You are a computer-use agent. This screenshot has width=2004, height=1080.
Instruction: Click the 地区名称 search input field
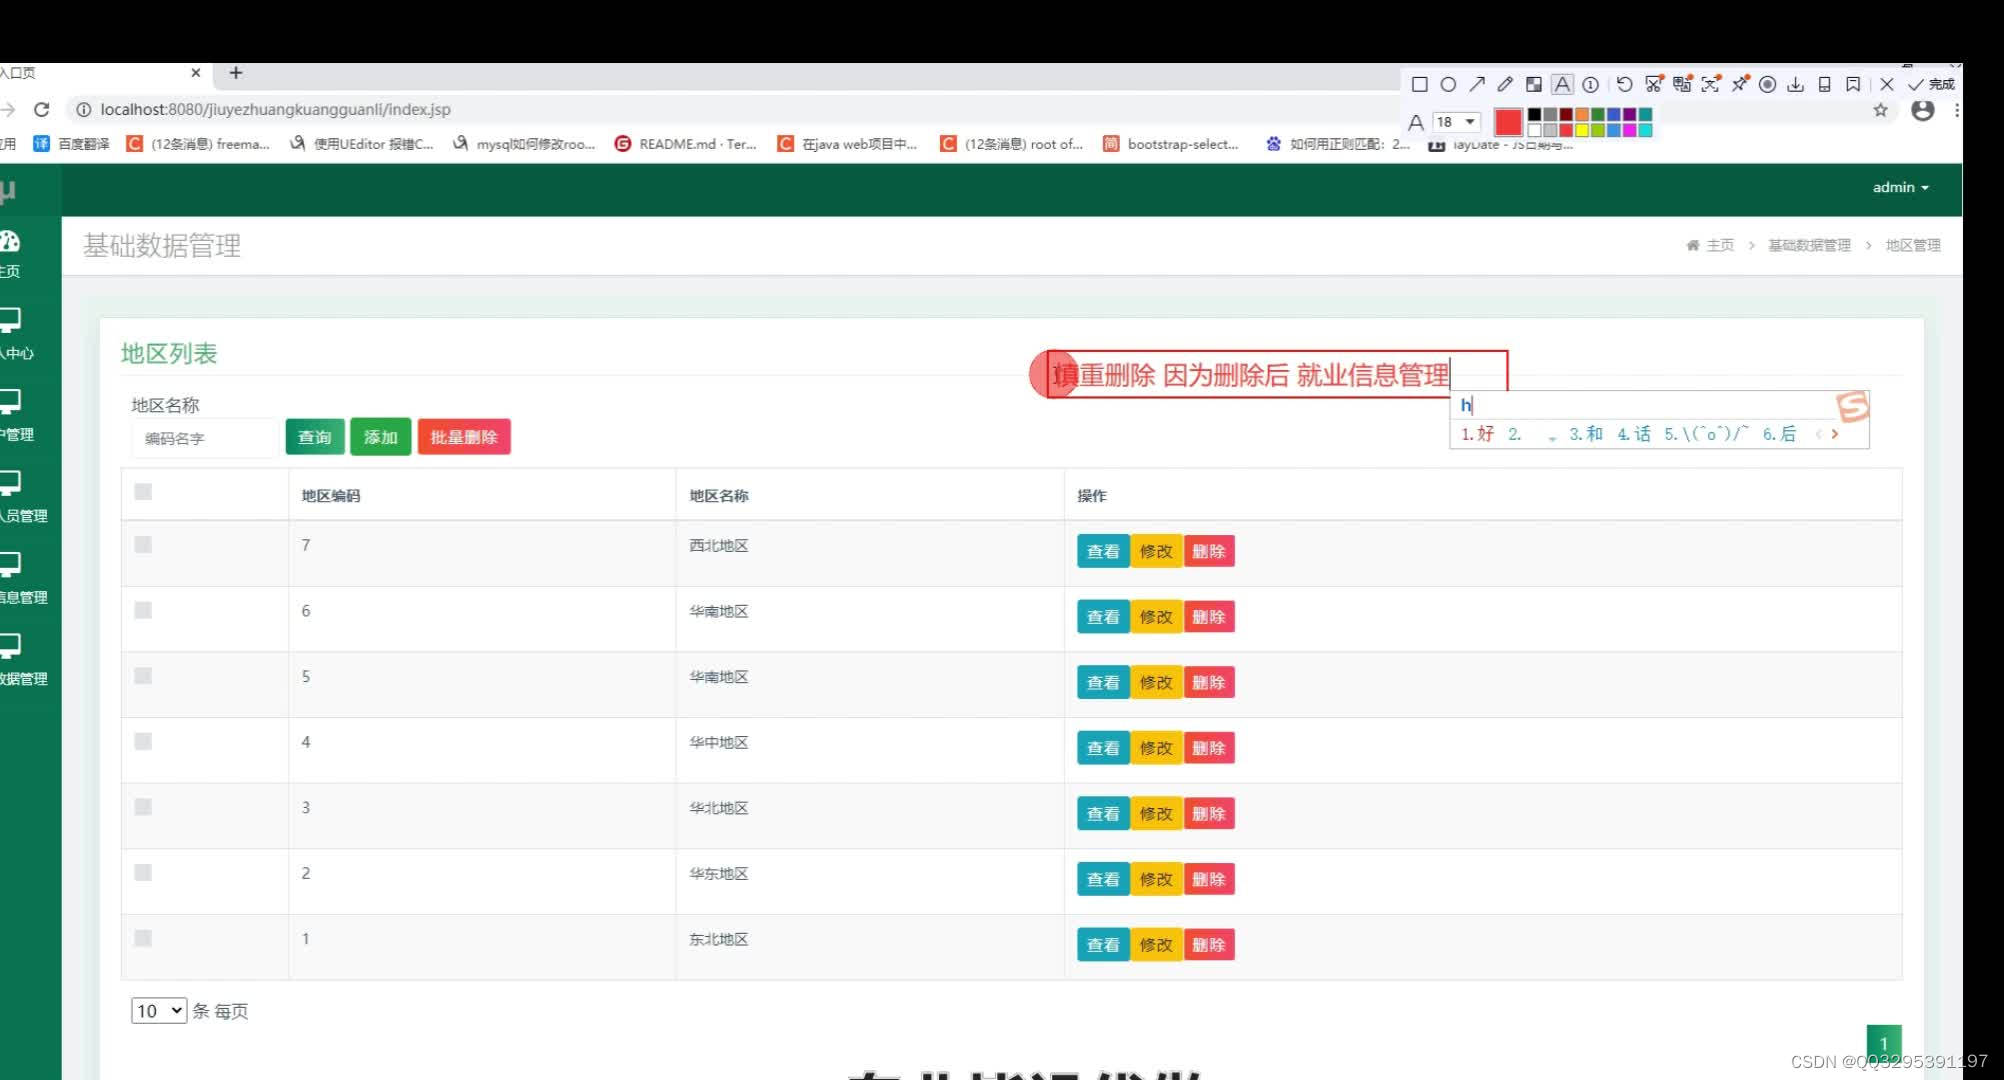point(204,438)
